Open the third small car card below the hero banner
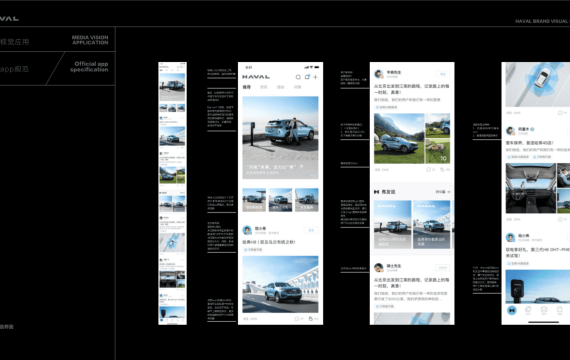 (x=306, y=200)
